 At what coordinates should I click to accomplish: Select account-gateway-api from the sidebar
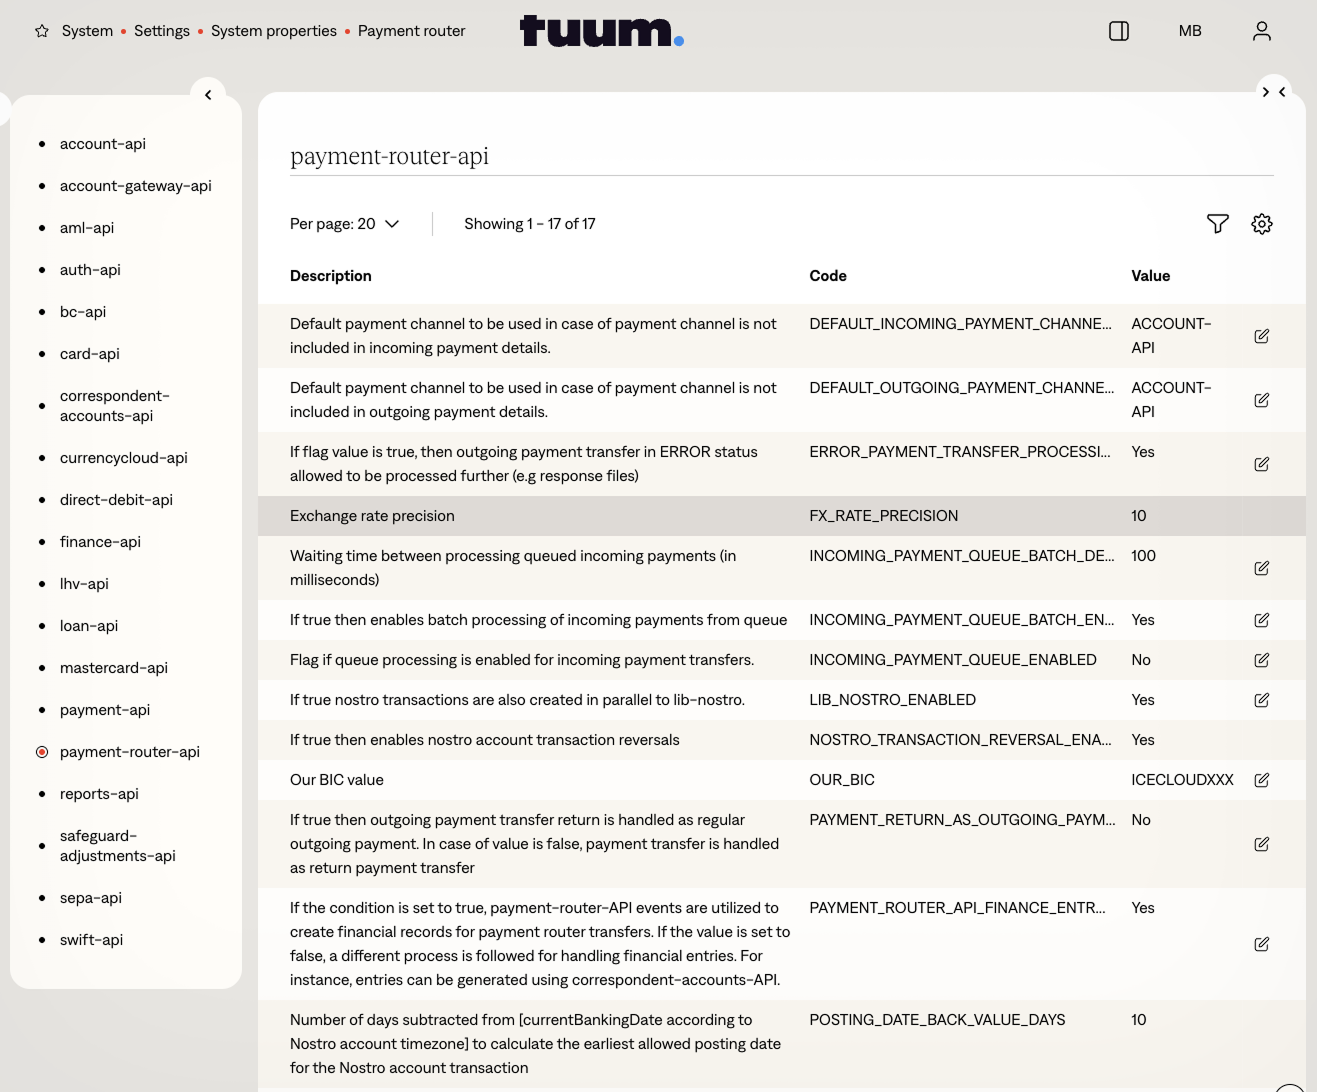(135, 186)
